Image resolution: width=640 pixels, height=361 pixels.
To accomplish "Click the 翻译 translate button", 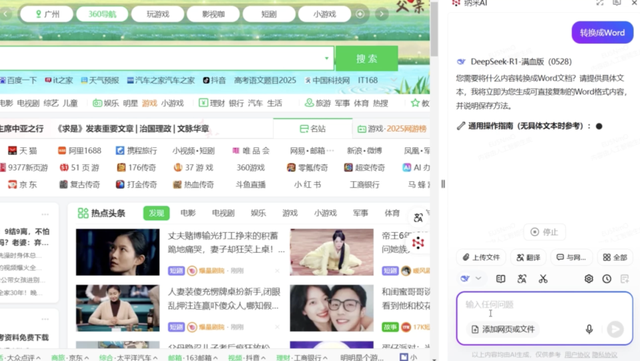I will click(528, 257).
